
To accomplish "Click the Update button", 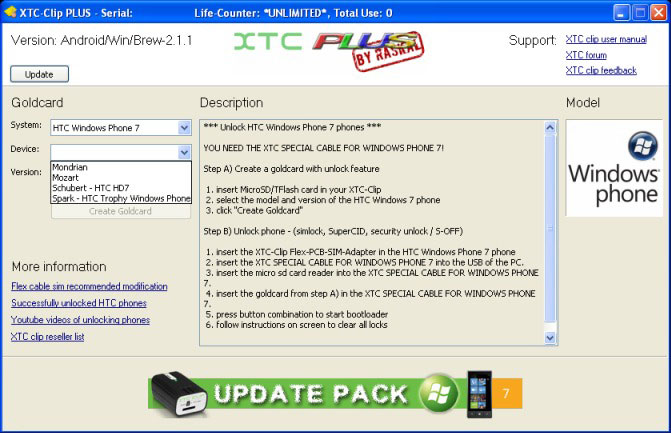I will click(x=39, y=74).
